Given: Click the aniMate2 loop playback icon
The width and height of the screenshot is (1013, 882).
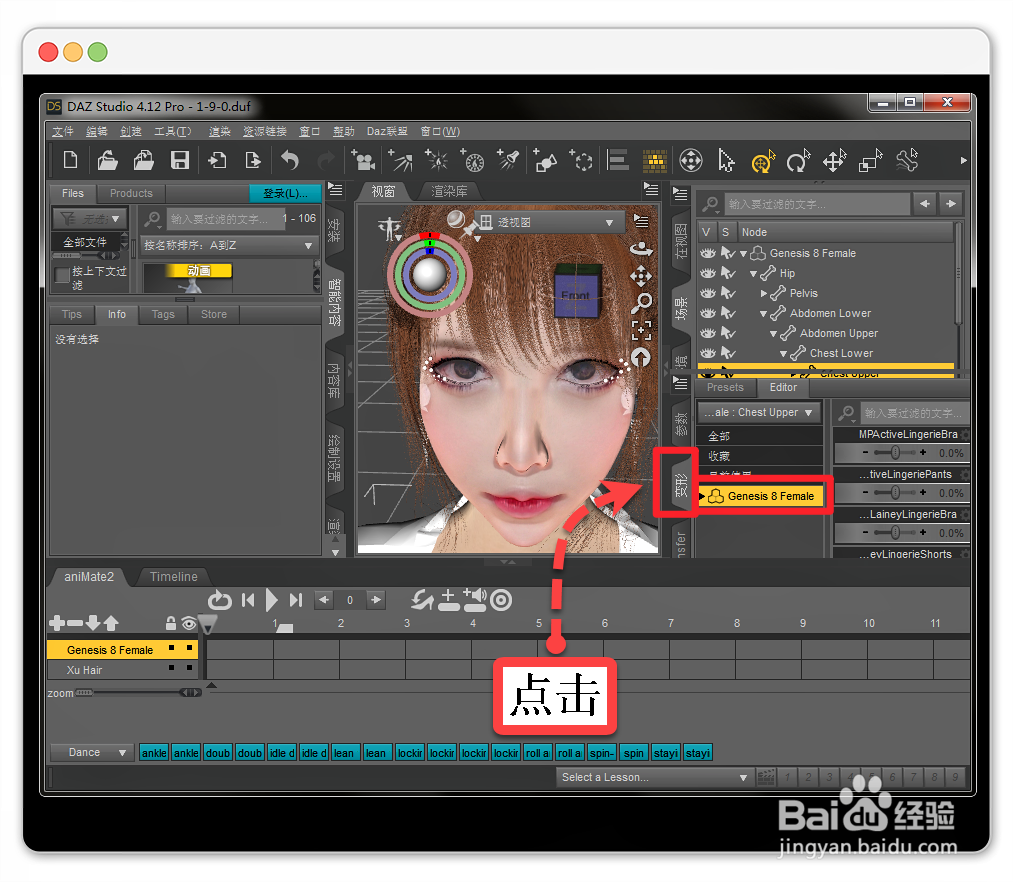Looking at the screenshot, I should point(220,600).
